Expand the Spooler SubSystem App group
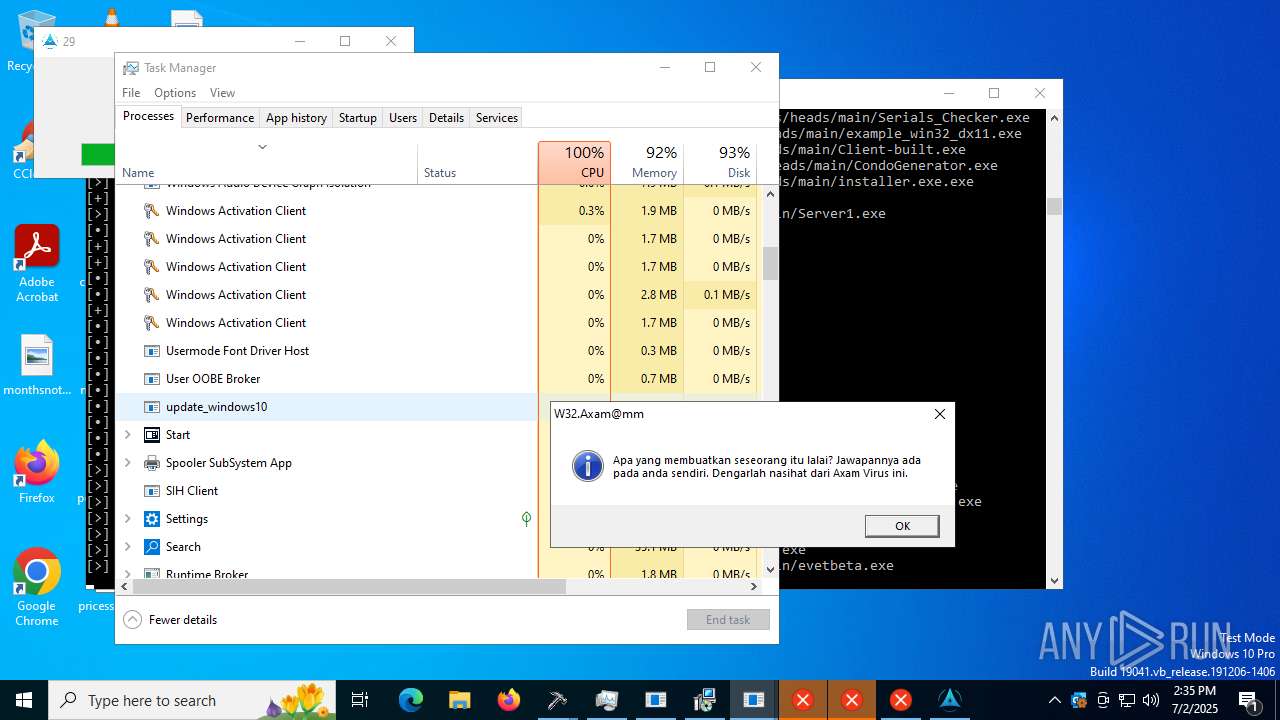This screenshot has width=1280, height=720. [127, 463]
